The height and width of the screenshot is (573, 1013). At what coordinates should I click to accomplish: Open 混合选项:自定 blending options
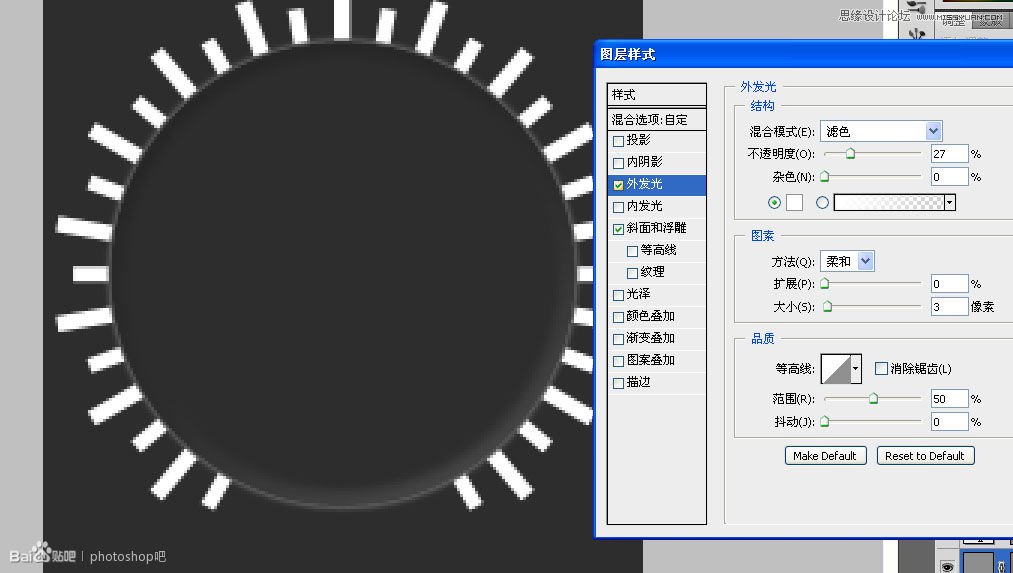[656, 120]
